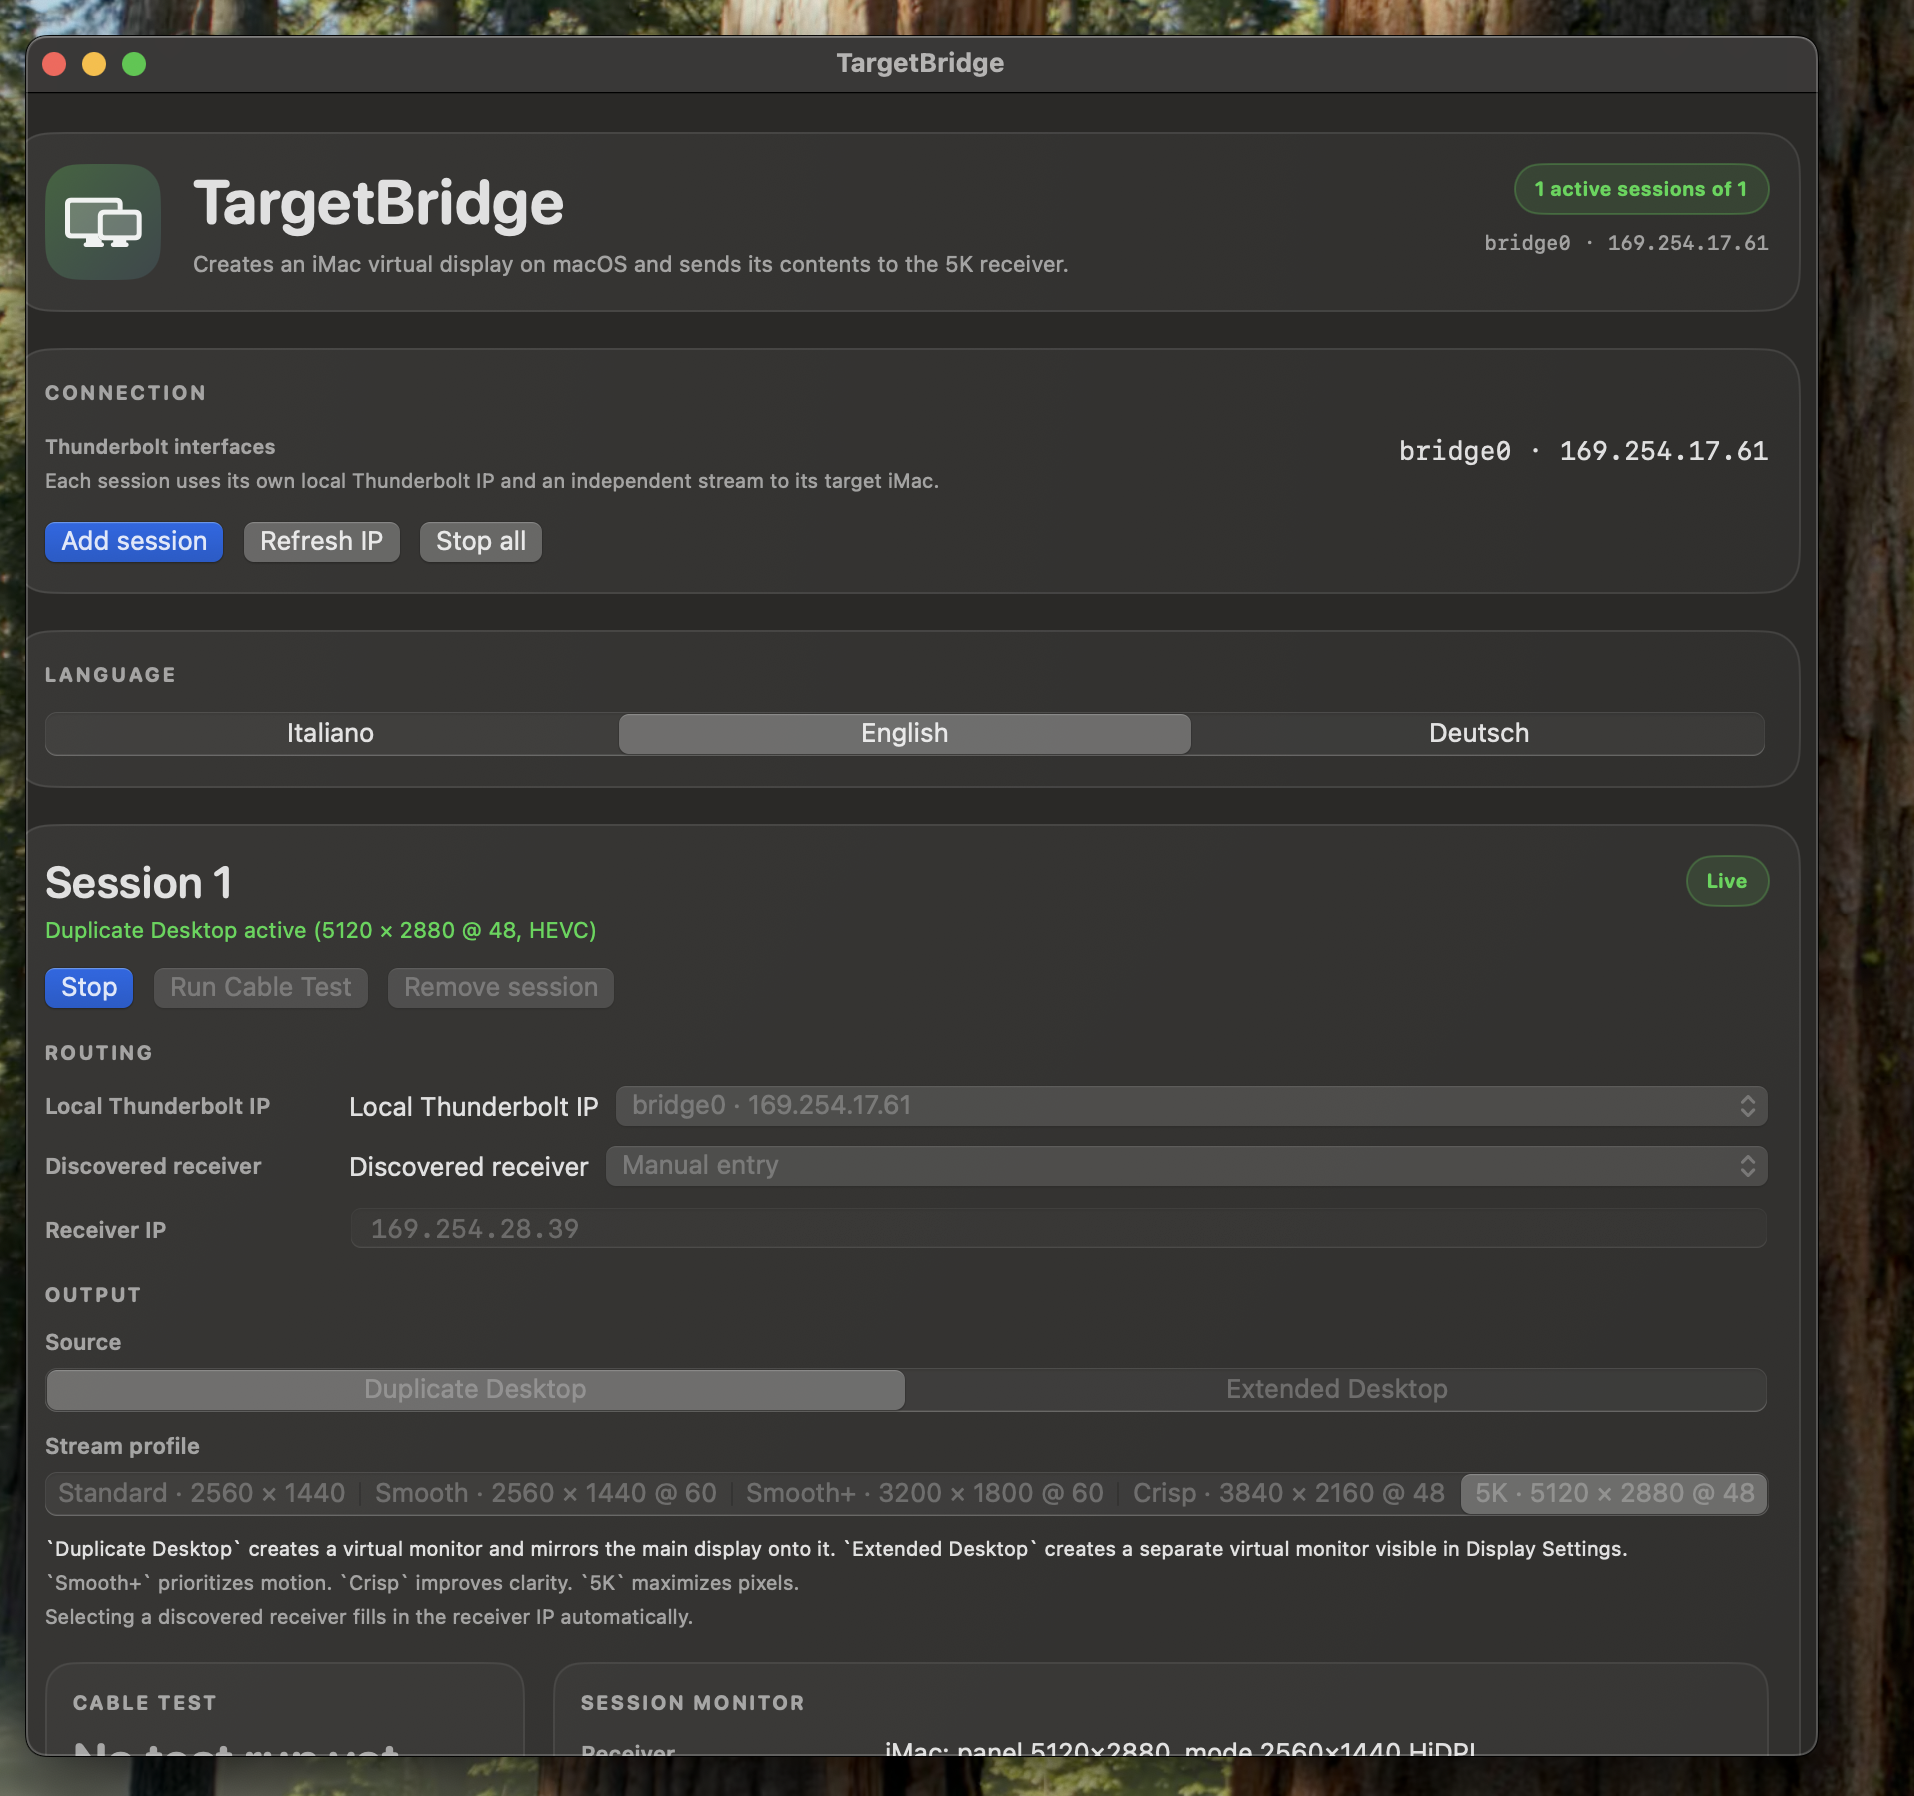Image resolution: width=1914 pixels, height=1796 pixels.
Task: Select Extended Desktop source
Action: pyautogui.click(x=1336, y=1389)
